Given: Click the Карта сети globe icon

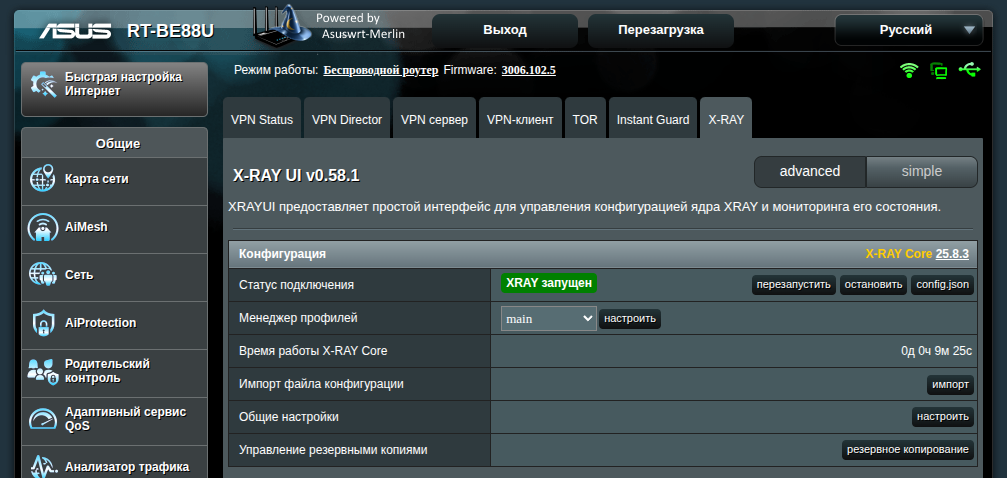Looking at the screenshot, I should [43, 179].
